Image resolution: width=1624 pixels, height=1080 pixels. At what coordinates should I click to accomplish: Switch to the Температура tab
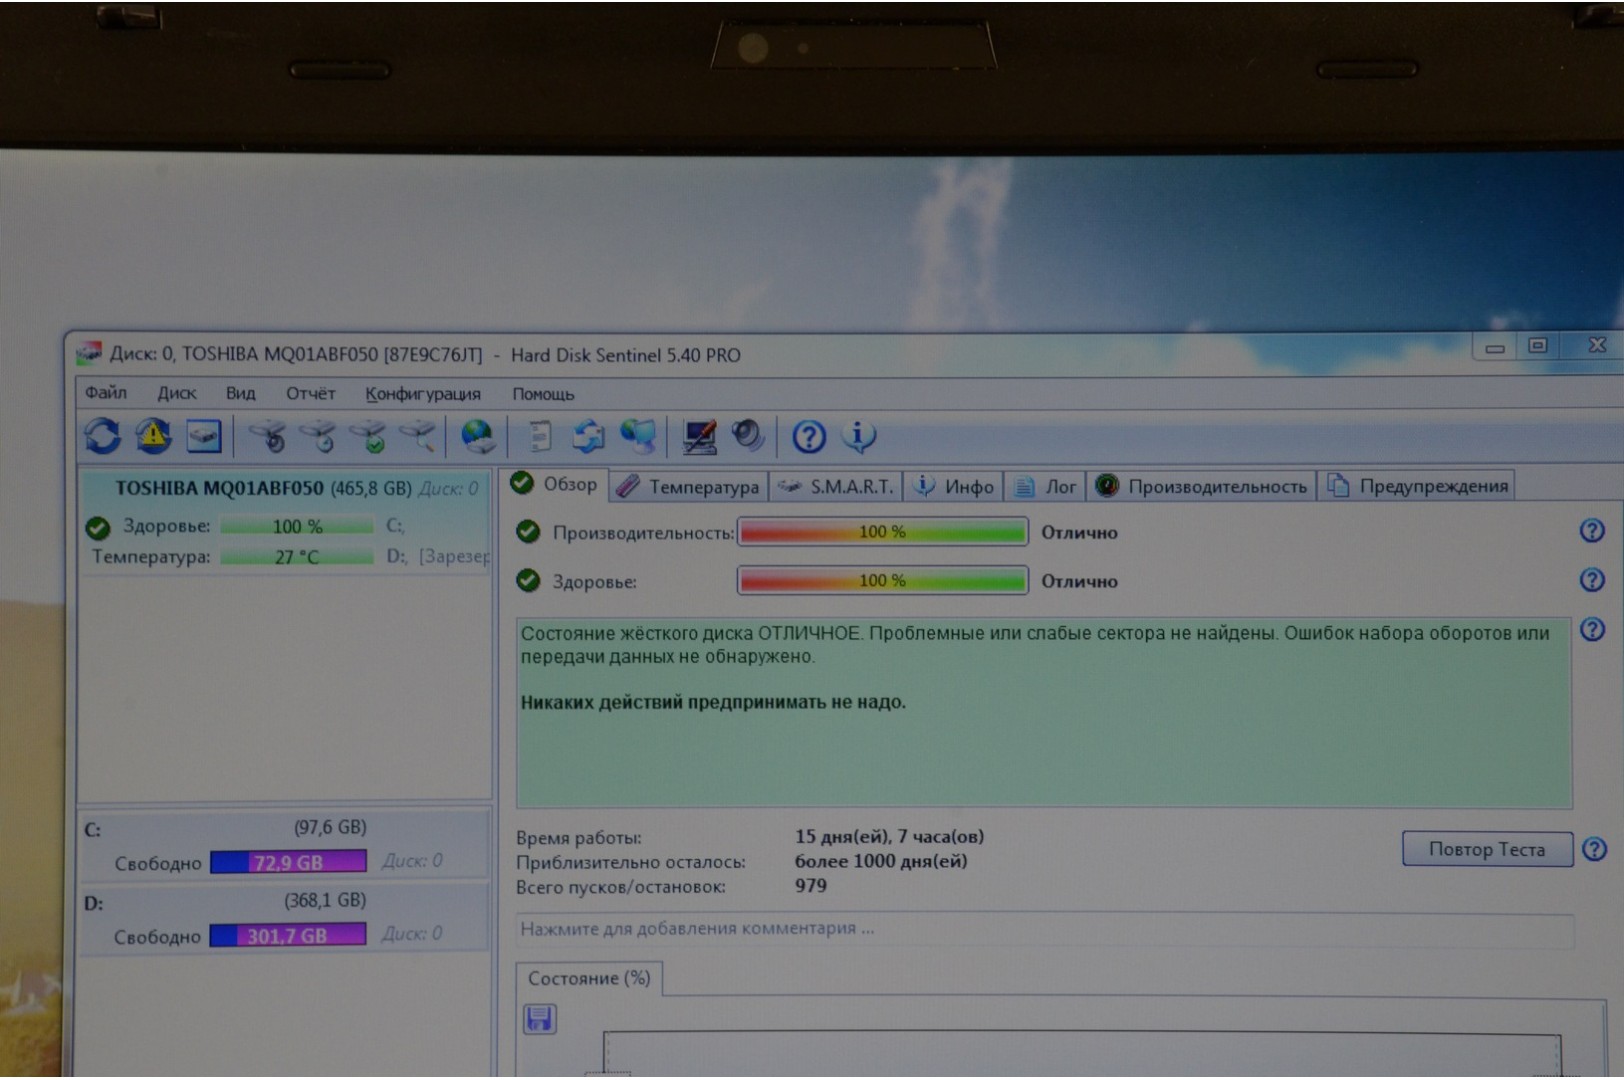point(689,487)
